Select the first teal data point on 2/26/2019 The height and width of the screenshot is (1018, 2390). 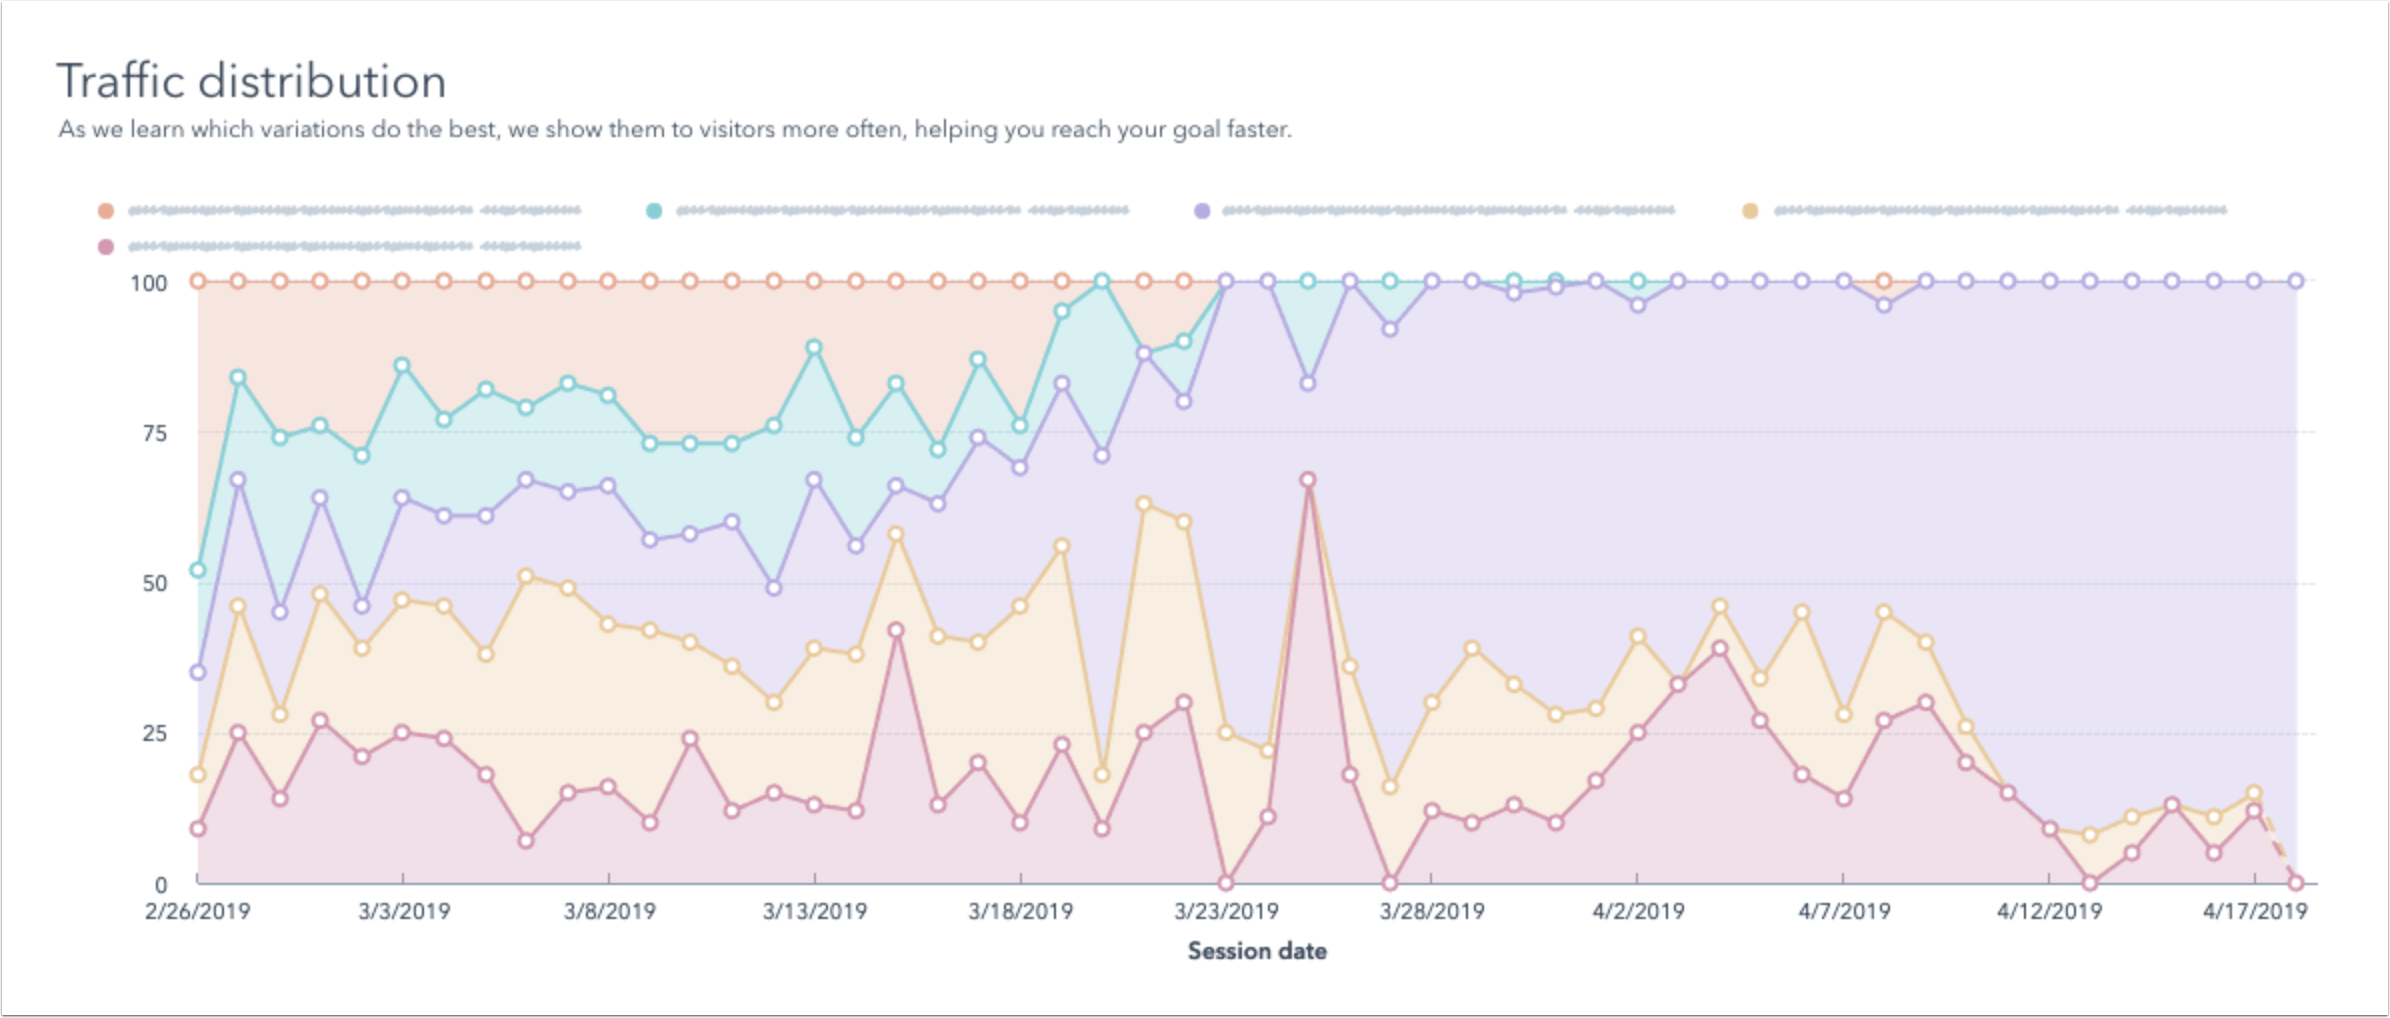198,570
